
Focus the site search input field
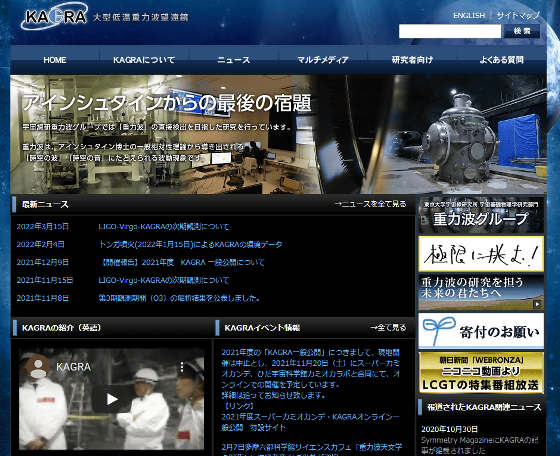pyautogui.click(x=450, y=31)
